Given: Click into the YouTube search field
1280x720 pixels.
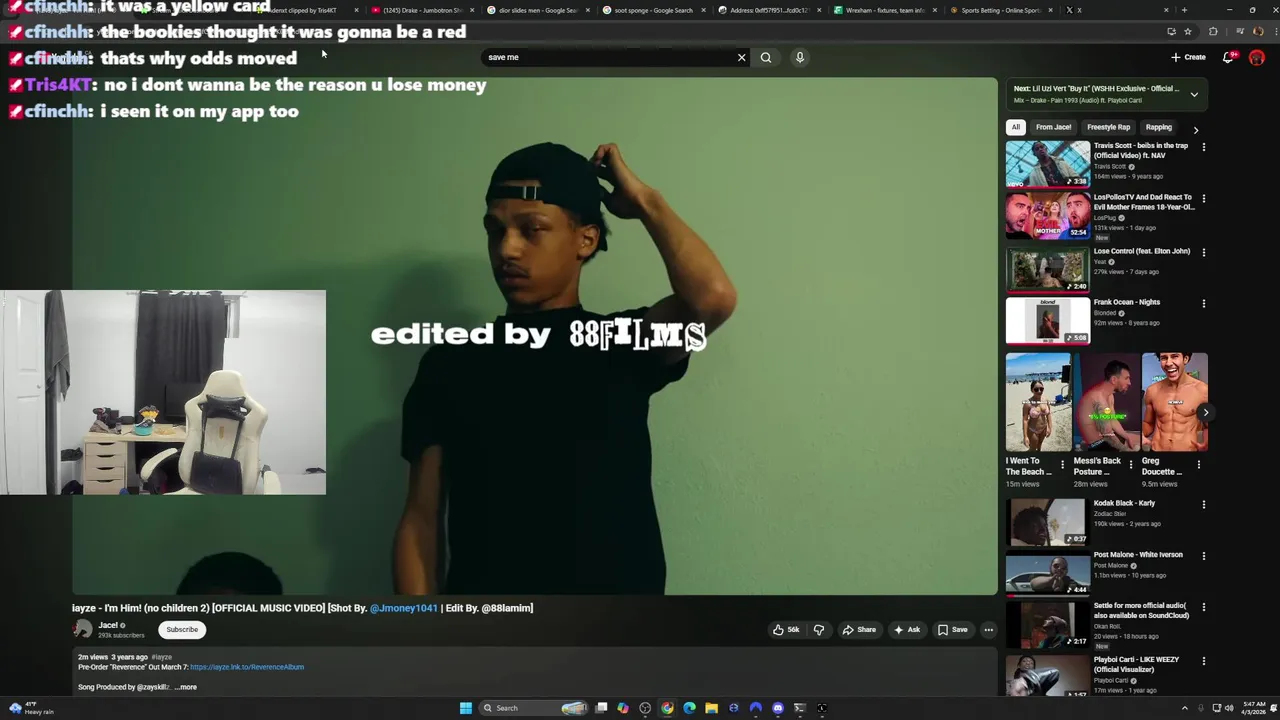Looking at the screenshot, I should point(610,57).
